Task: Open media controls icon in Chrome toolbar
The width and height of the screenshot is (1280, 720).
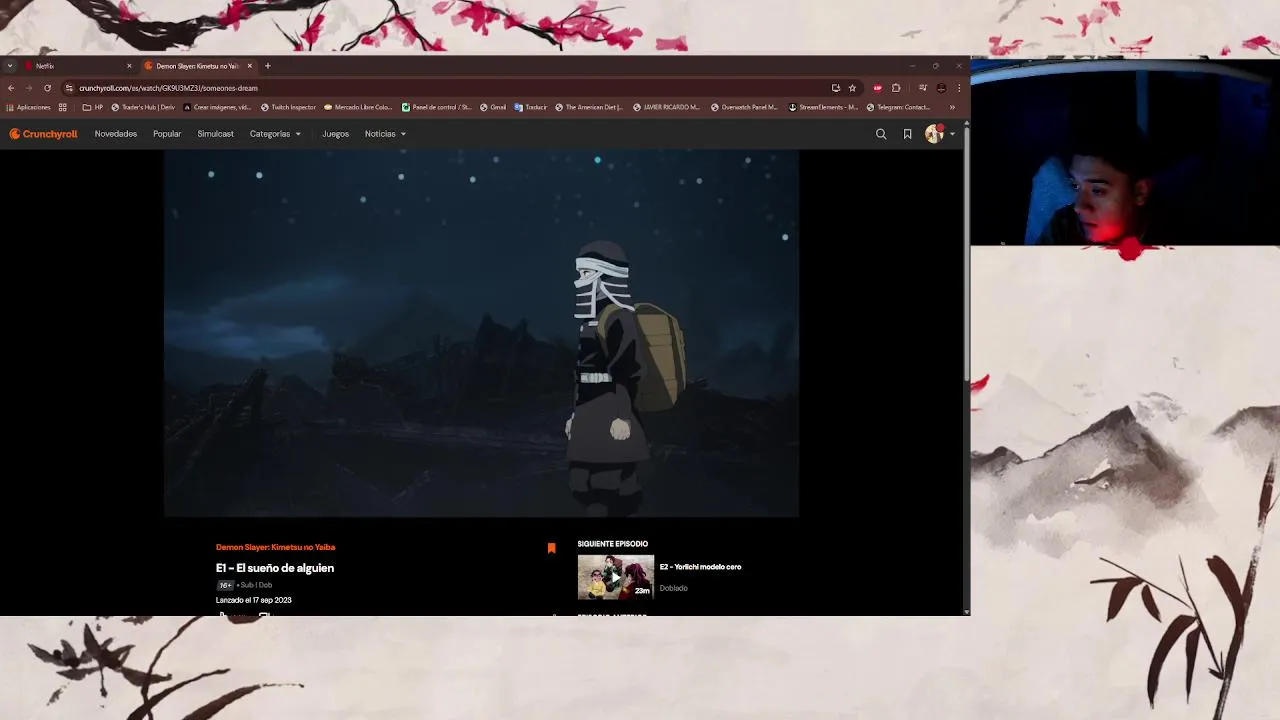Action: pos(923,88)
